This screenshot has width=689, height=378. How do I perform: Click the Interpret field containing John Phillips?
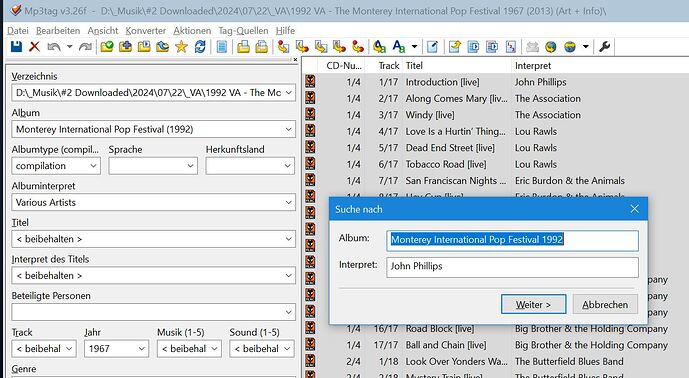tap(512, 267)
